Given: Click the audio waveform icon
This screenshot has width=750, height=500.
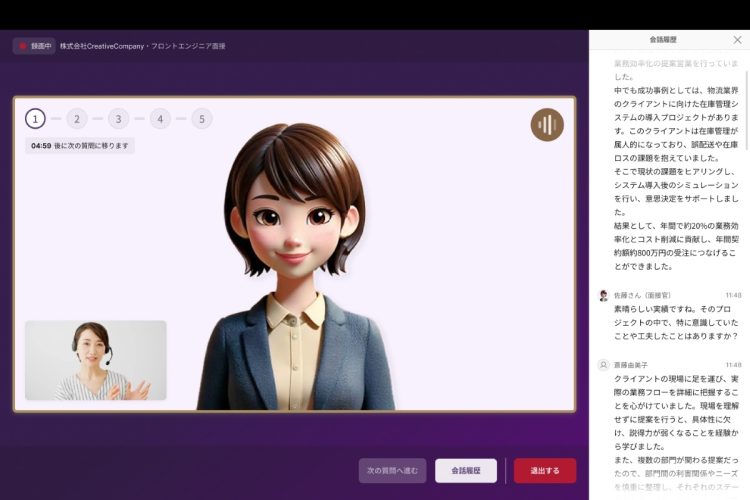Looking at the screenshot, I should pos(547,124).
